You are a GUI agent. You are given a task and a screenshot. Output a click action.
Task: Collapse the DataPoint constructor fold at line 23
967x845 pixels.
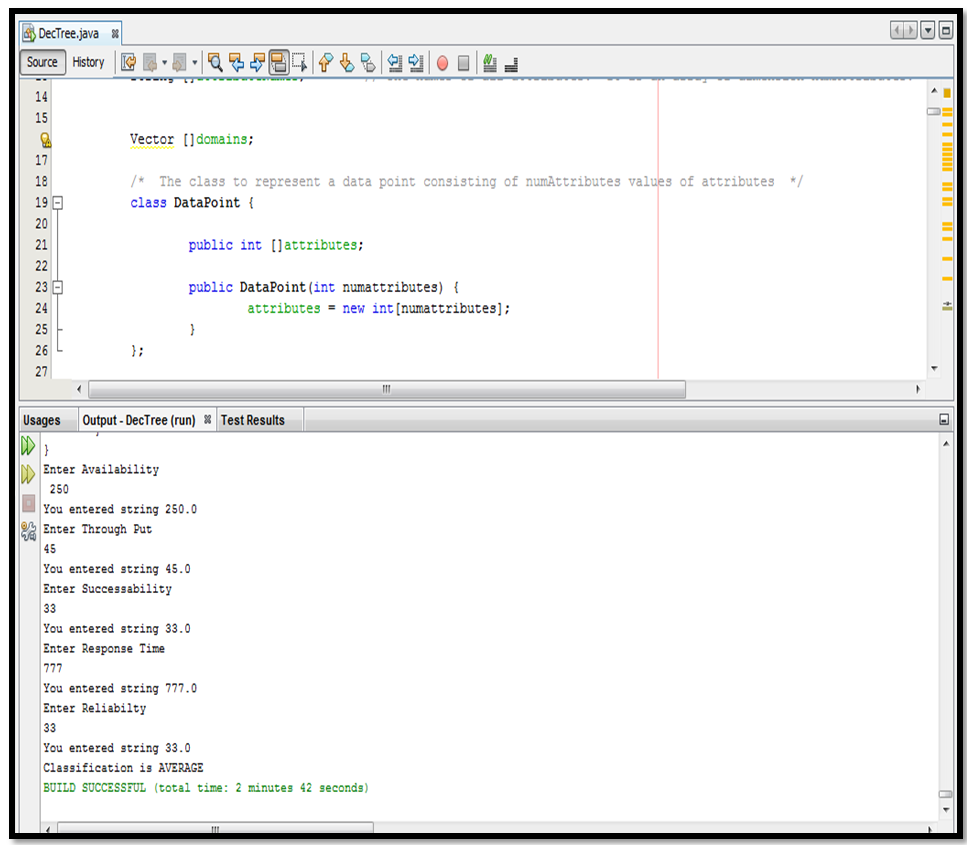pyautogui.click(x=58, y=287)
